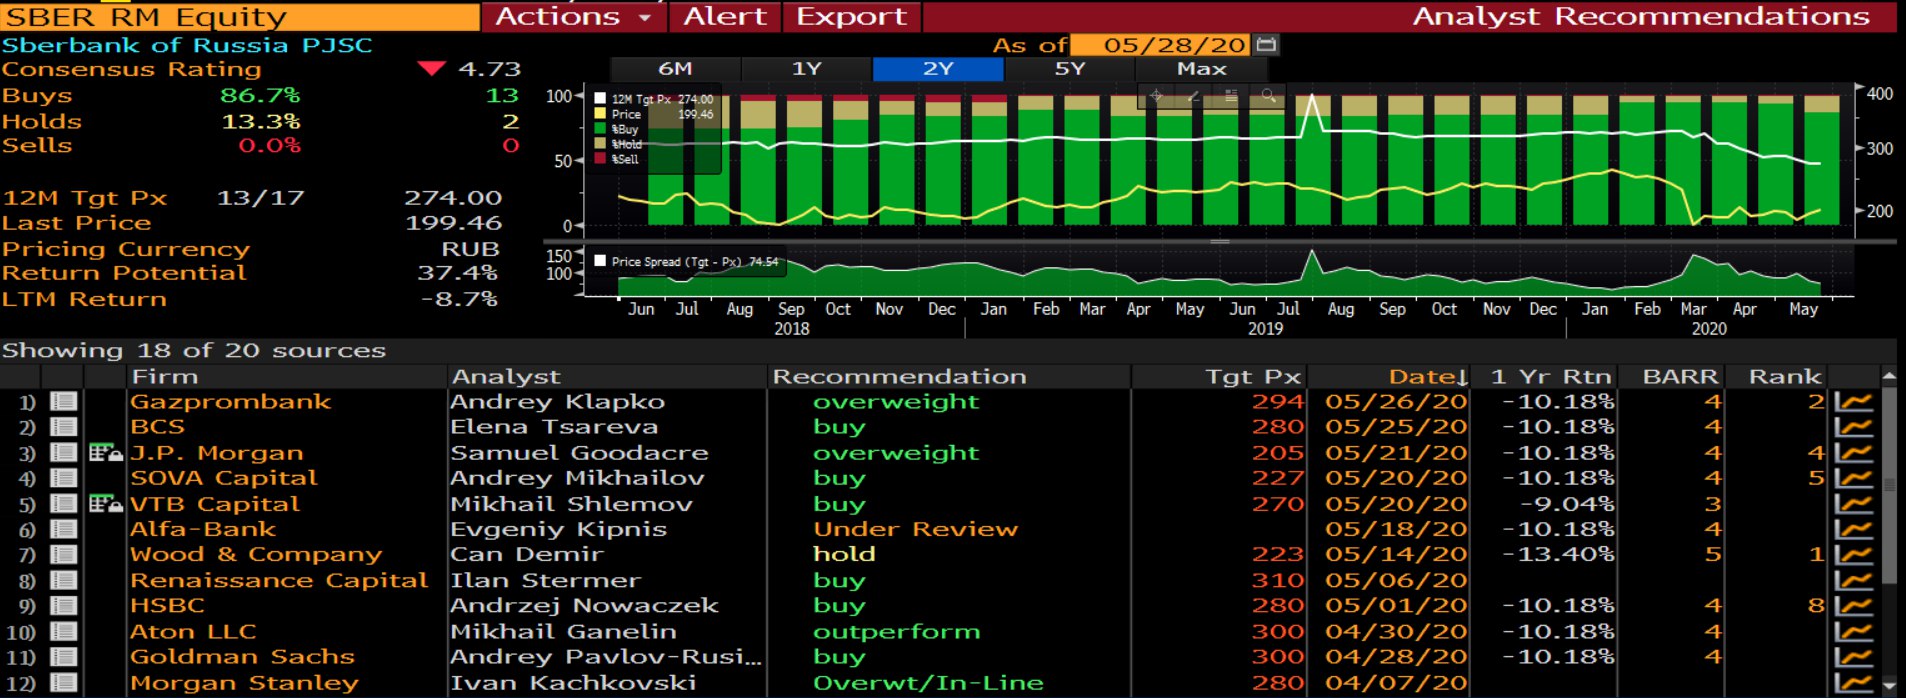
Task: Sort table by Date column
Action: (x=1427, y=377)
